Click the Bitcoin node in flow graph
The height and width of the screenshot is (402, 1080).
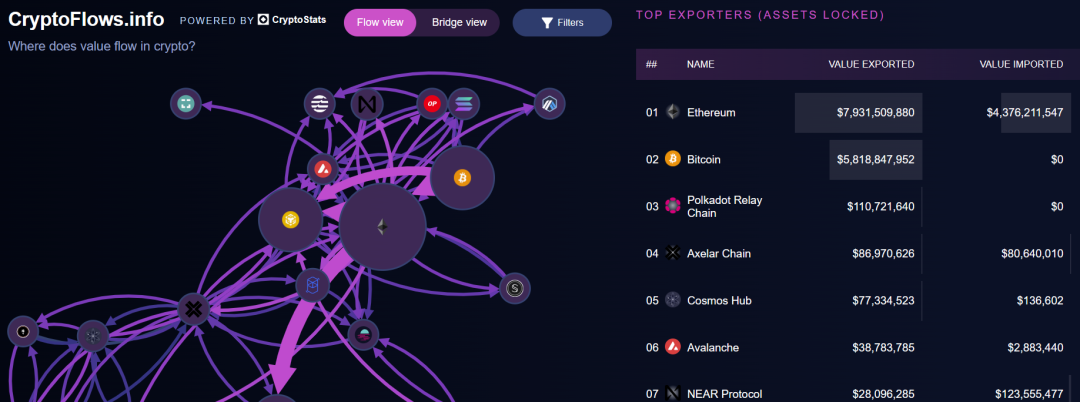point(462,178)
